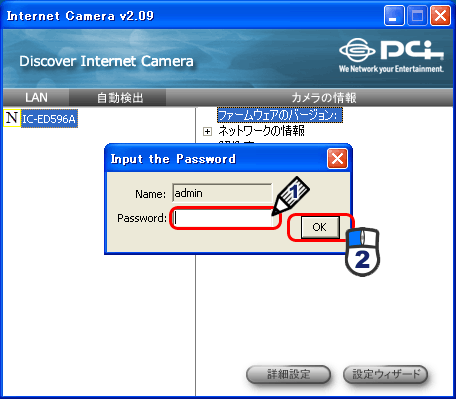Close the Internet Camera v2.09 window
Image resolution: width=456 pixels, height=420 pixels.
(440, 16)
